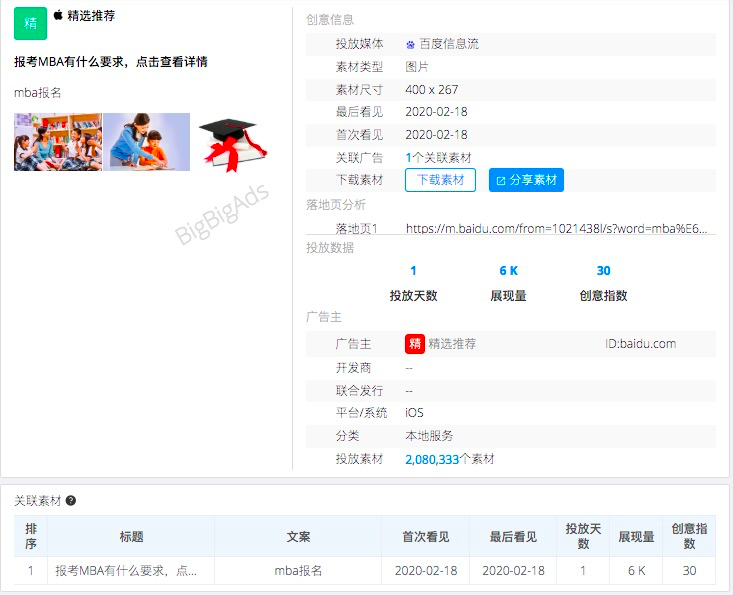Click the 精选推荐 name at top left

coord(91,15)
